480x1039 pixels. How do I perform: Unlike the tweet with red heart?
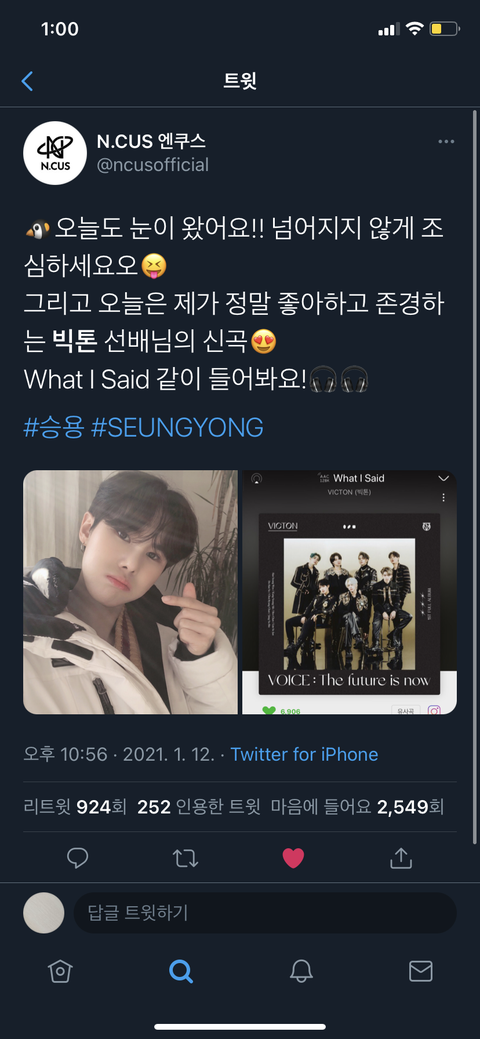coord(293,858)
